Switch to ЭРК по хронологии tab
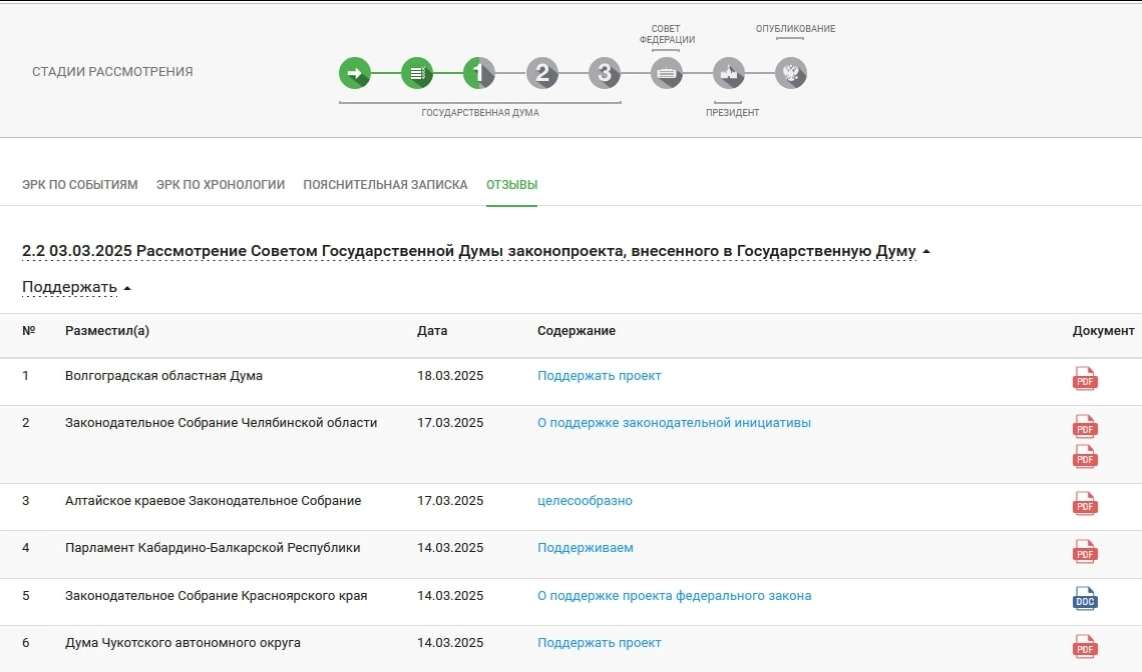The width and height of the screenshot is (1142, 672). [x=220, y=185]
